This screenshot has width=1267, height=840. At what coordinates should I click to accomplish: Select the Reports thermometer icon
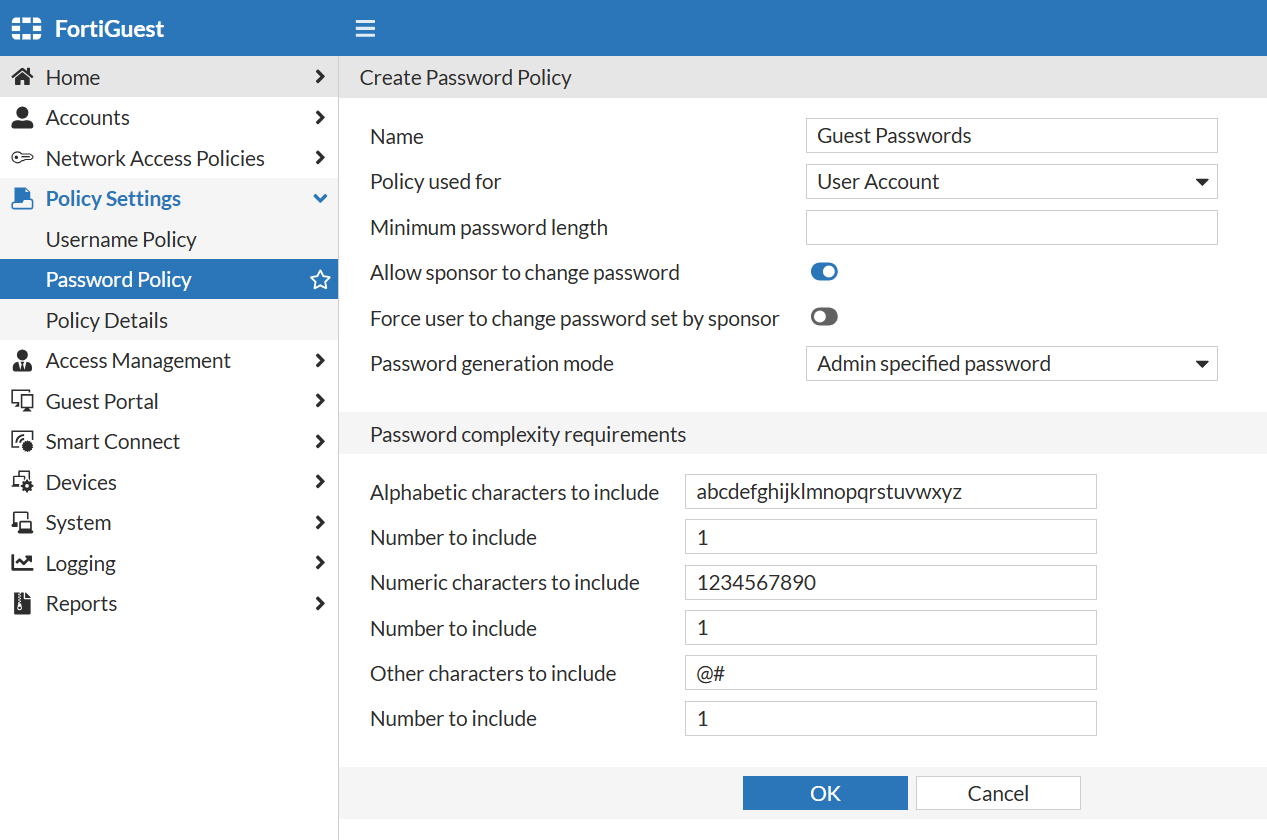pos(22,603)
